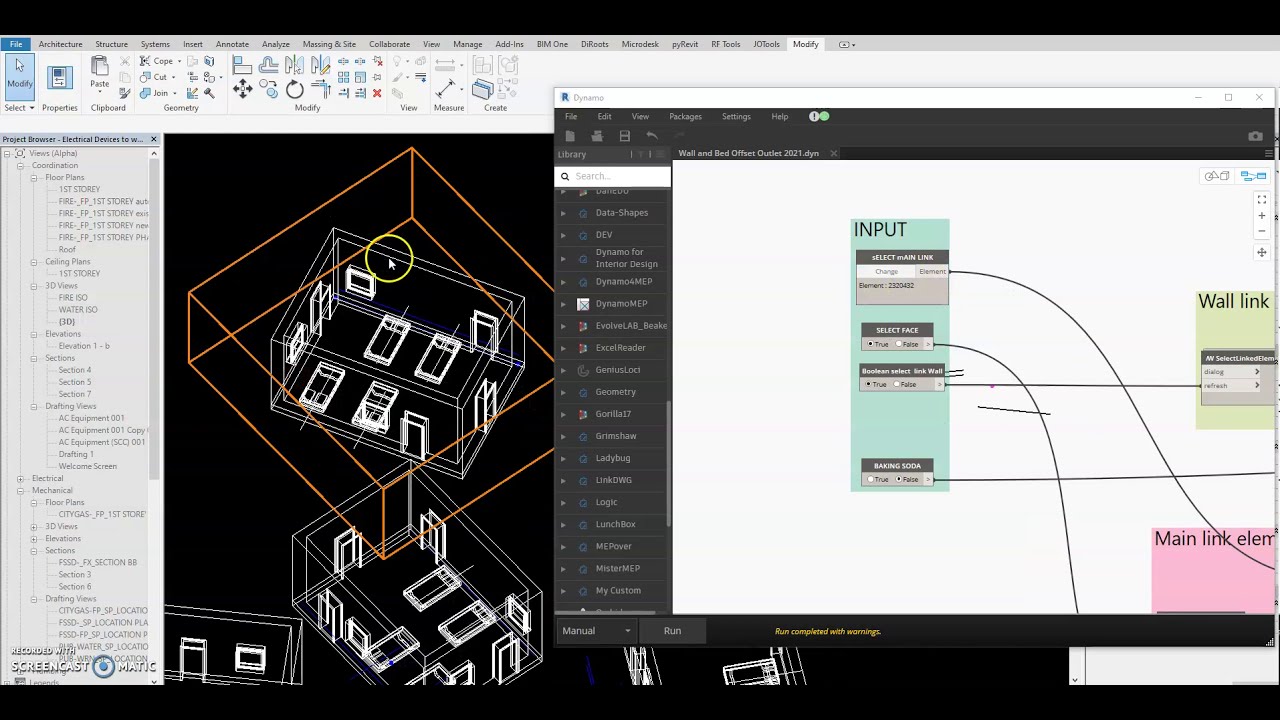The width and height of the screenshot is (1280, 720).
Task: Click the Revit File button
Action: click(x=16, y=44)
